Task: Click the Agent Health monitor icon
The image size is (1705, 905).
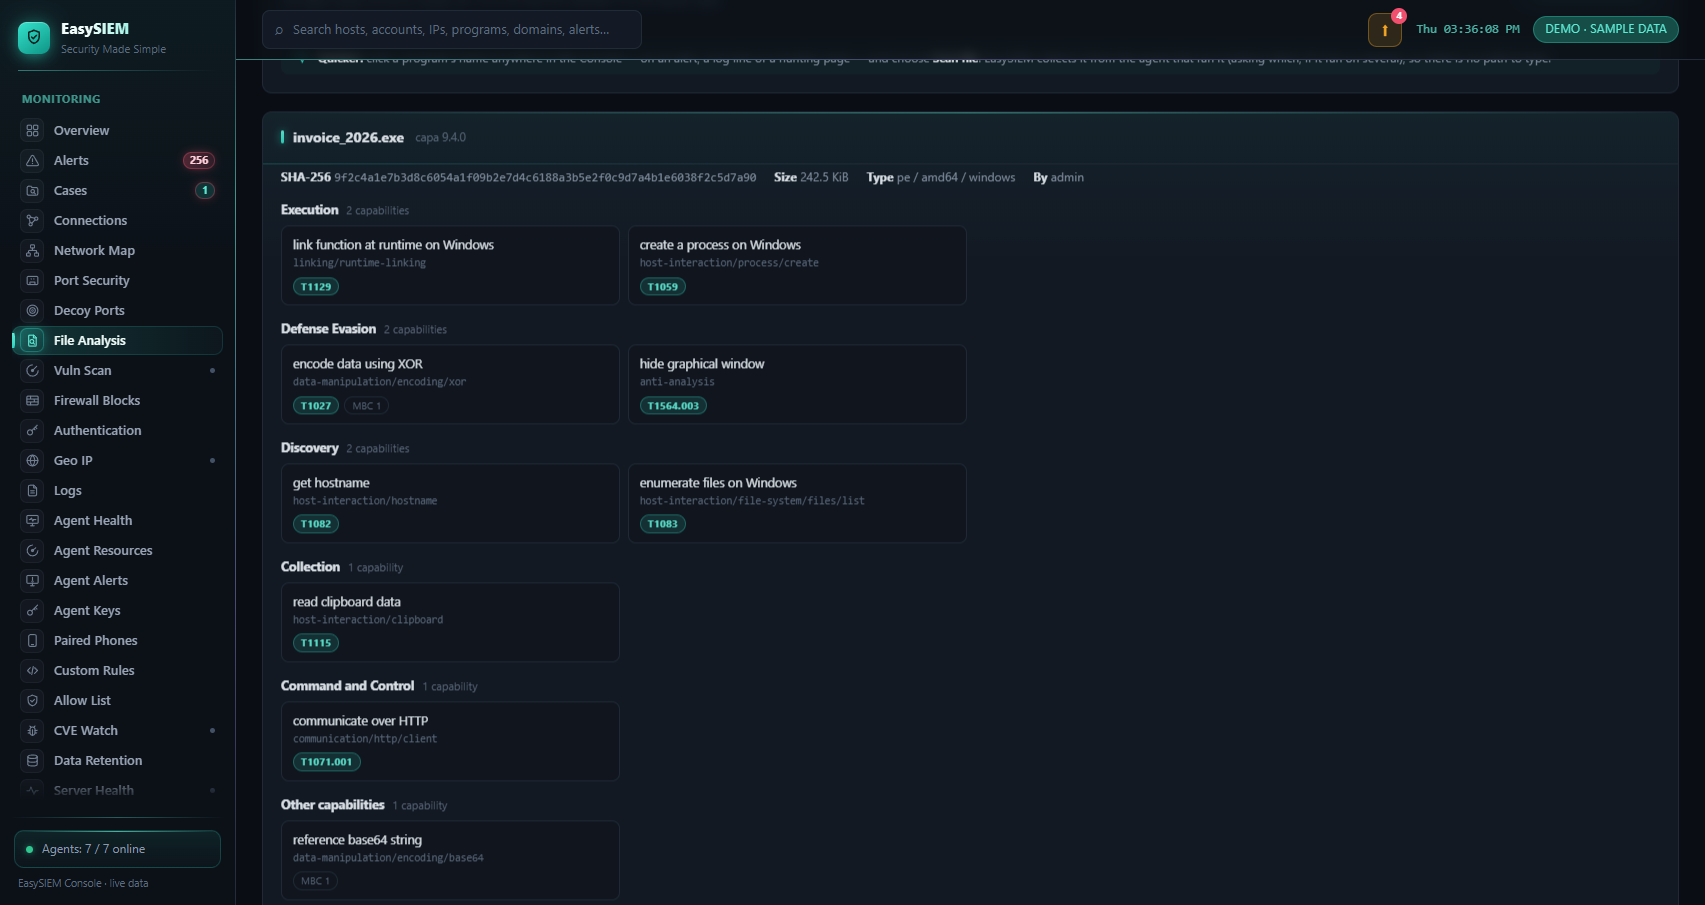Action: pos(33,521)
